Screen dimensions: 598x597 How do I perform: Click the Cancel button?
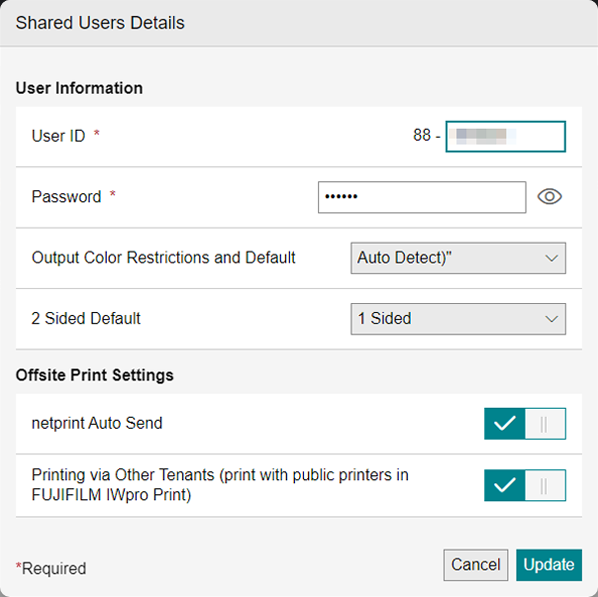tap(476, 565)
